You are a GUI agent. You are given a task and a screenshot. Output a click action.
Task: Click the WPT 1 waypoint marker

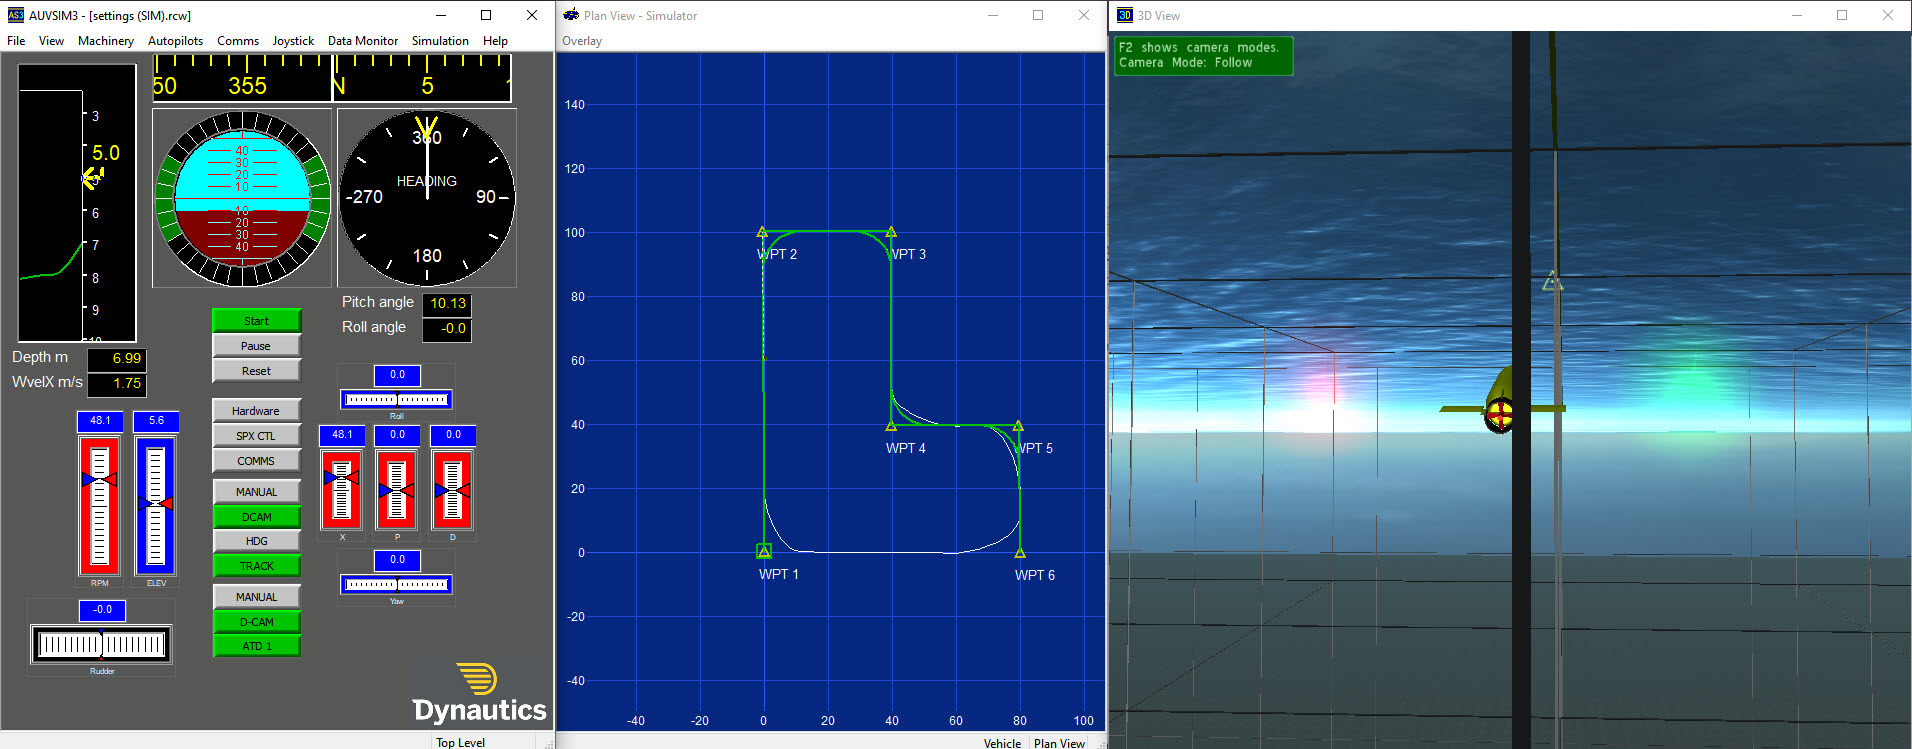point(764,551)
